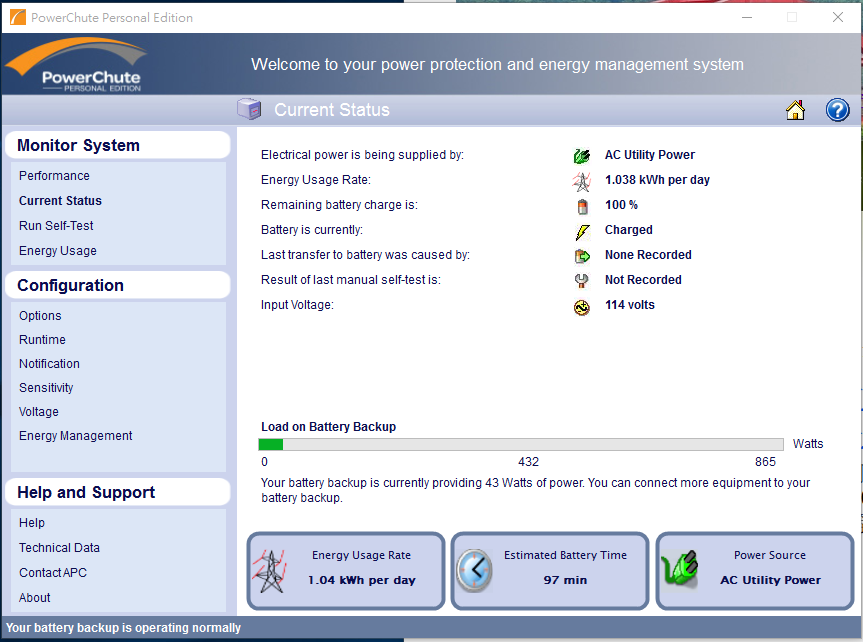Click the Help and Support section header
The image size is (863, 642).
coord(118,492)
